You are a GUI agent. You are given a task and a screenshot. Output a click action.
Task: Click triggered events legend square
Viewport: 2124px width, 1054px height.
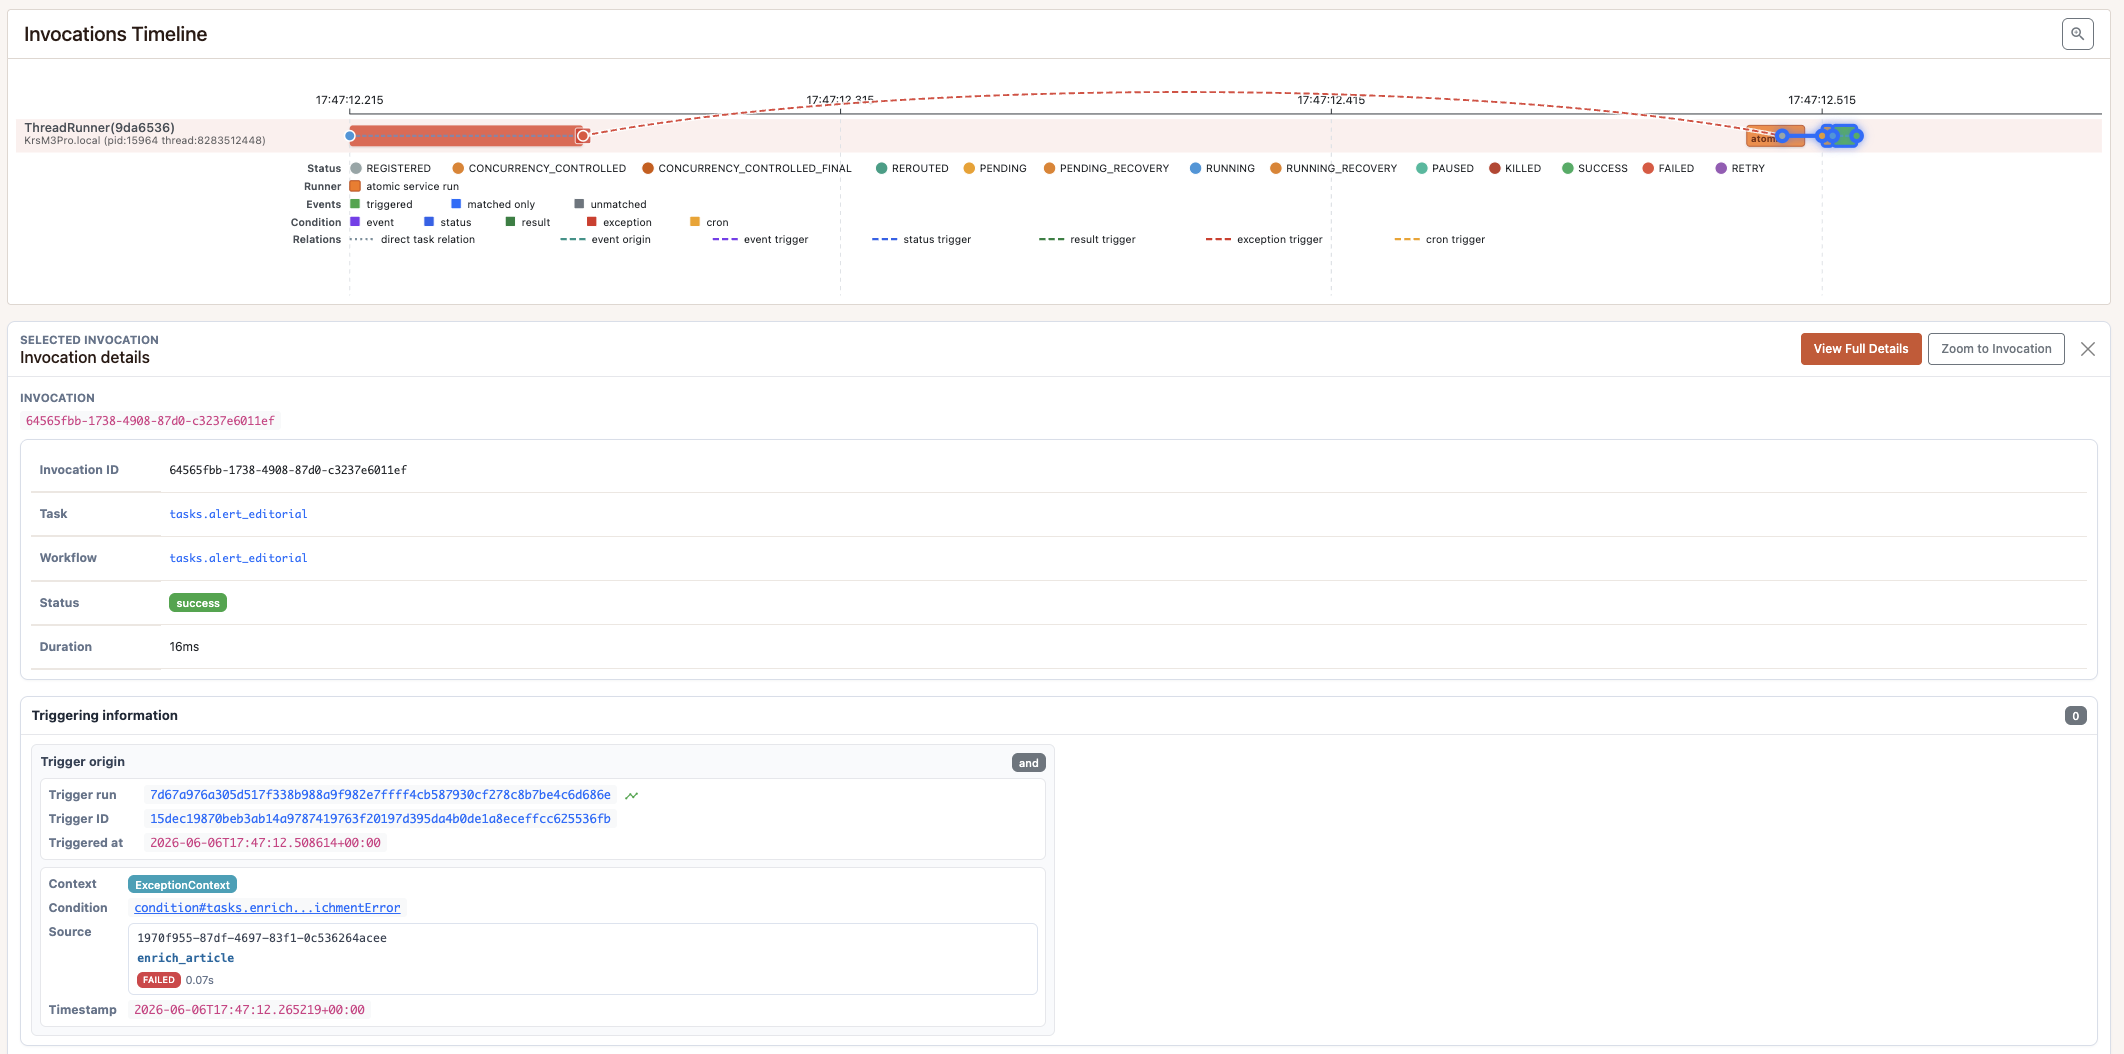click(355, 204)
